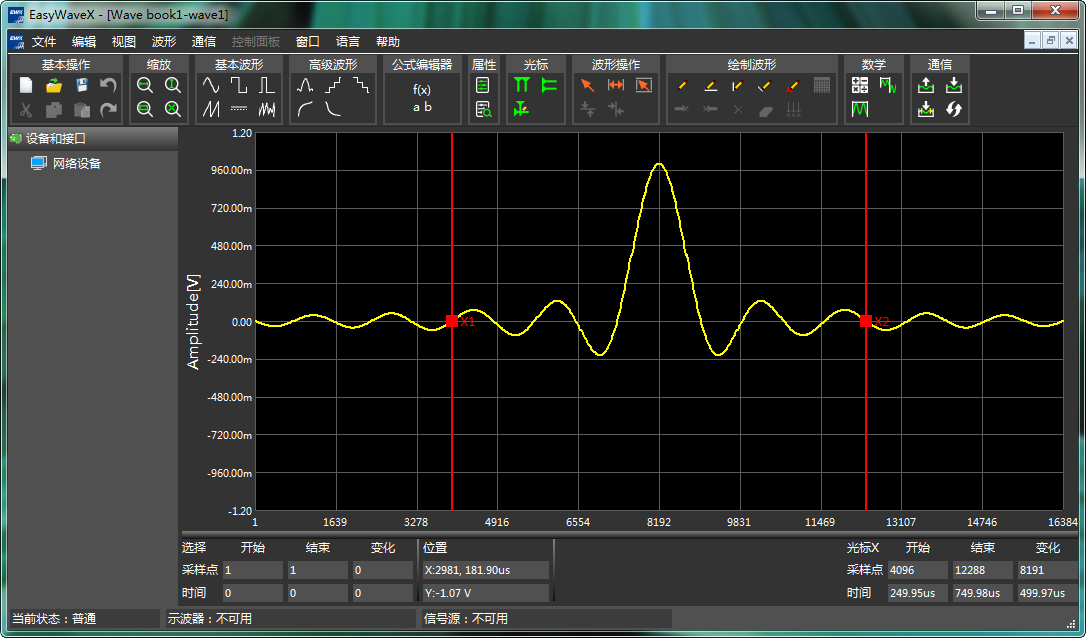The width and height of the screenshot is (1086, 638).
Task: Open the 语言 menu
Action: tap(347, 42)
